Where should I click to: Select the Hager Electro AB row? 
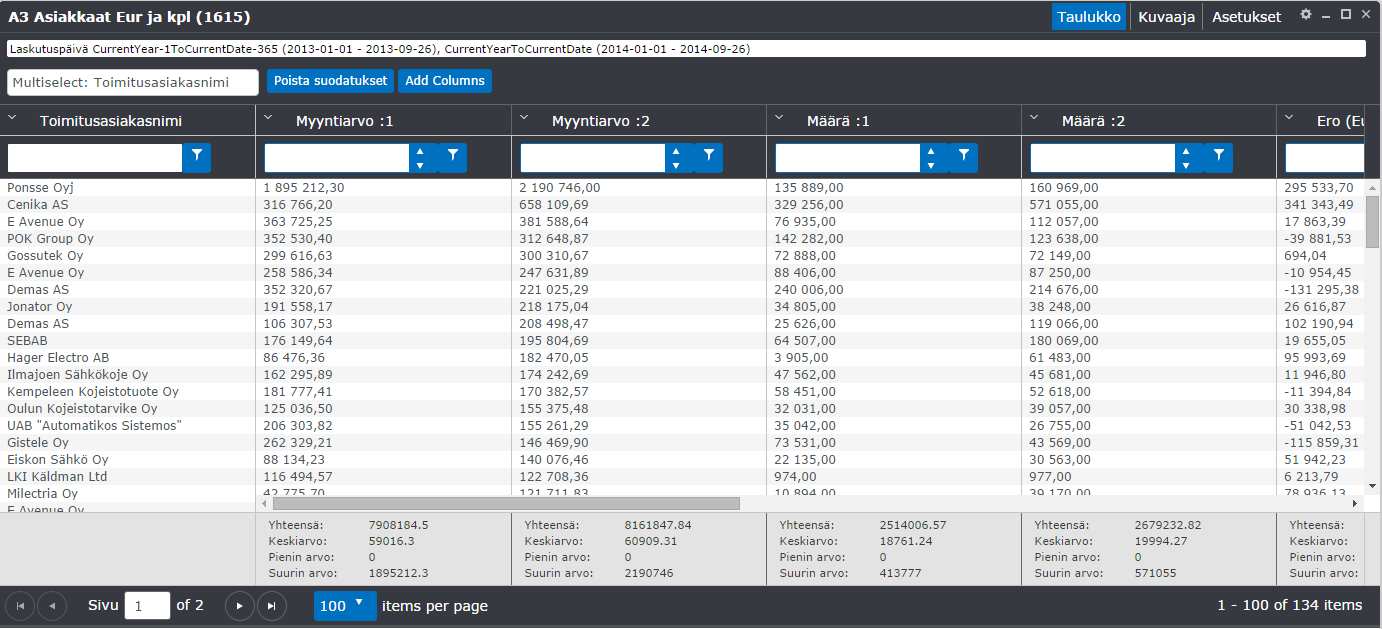click(x=683, y=357)
